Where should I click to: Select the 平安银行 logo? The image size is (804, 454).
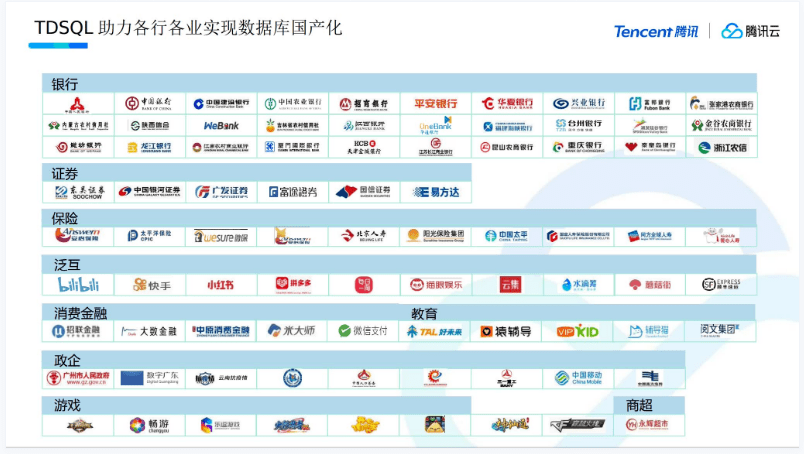click(x=436, y=104)
